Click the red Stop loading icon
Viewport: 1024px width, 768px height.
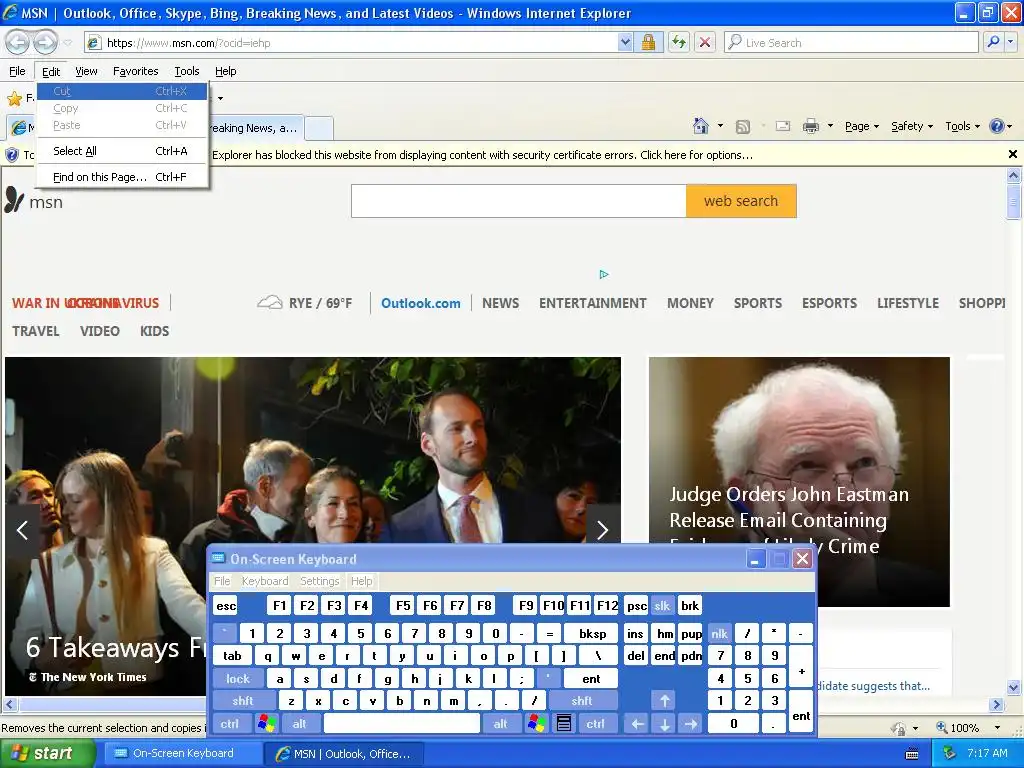705,42
